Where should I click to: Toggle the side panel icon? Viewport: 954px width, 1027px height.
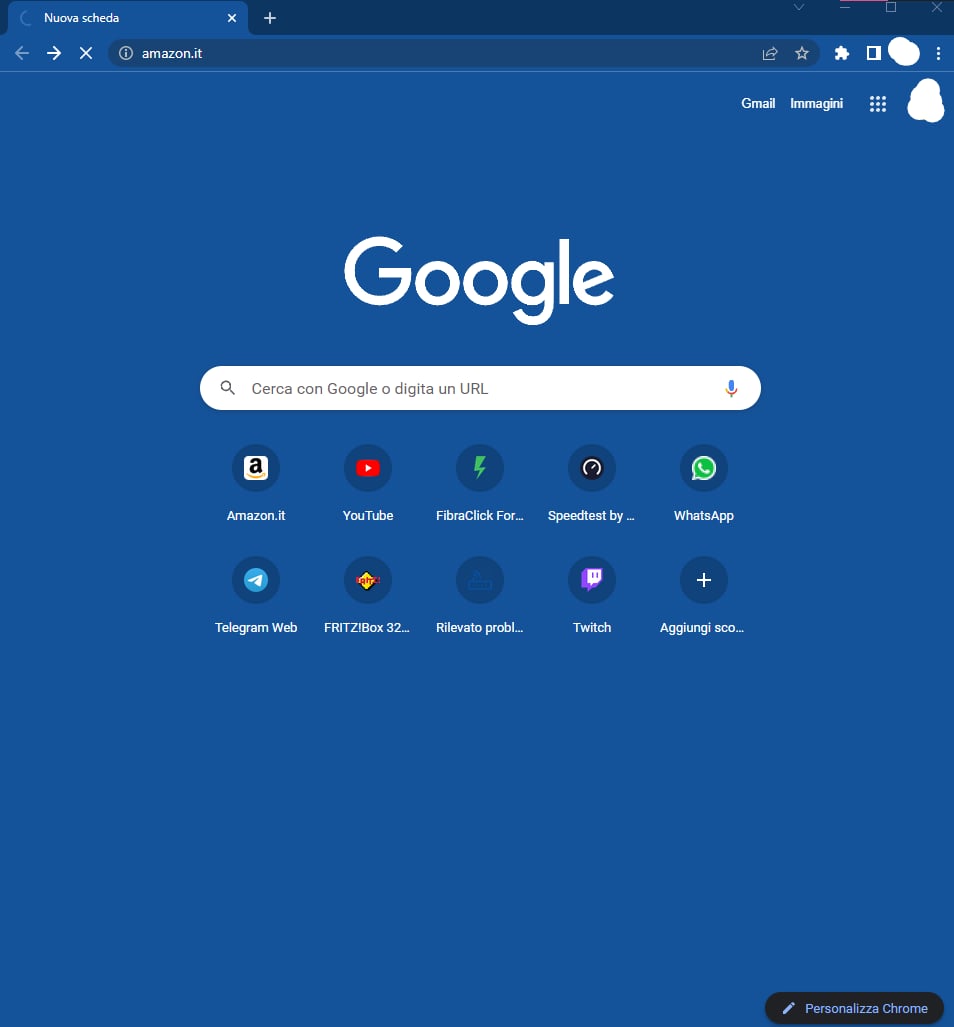(x=873, y=53)
